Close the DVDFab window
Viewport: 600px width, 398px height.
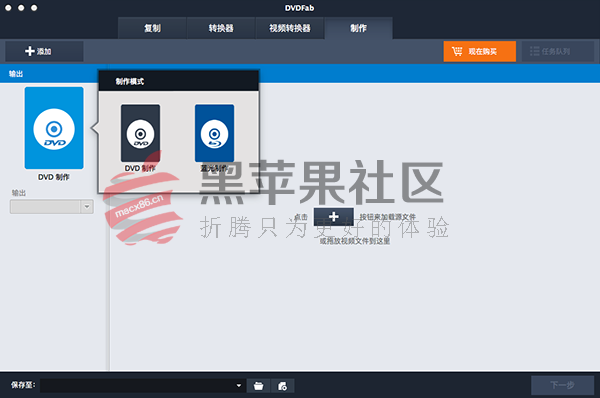coord(8,8)
